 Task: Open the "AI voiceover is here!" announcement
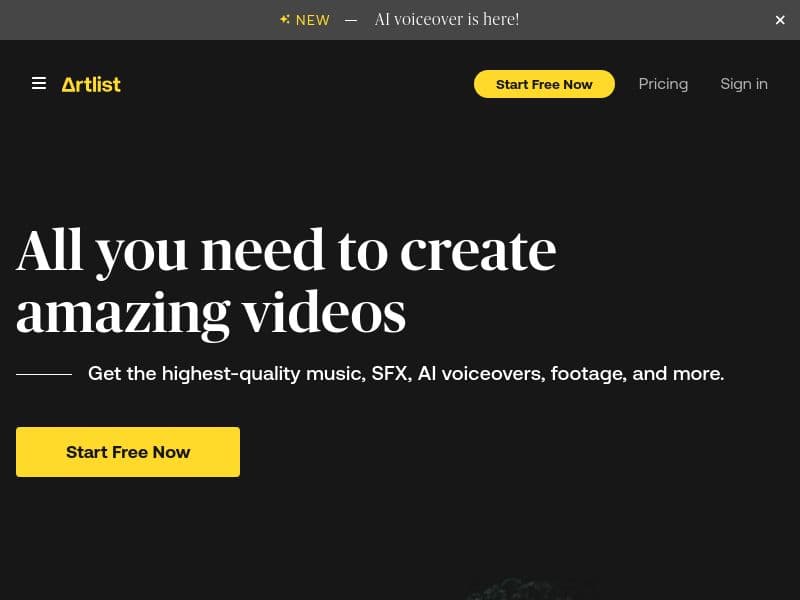coord(447,20)
